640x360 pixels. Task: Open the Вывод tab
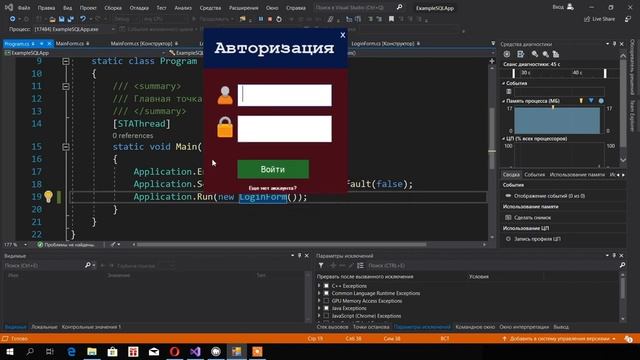click(x=561, y=327)
